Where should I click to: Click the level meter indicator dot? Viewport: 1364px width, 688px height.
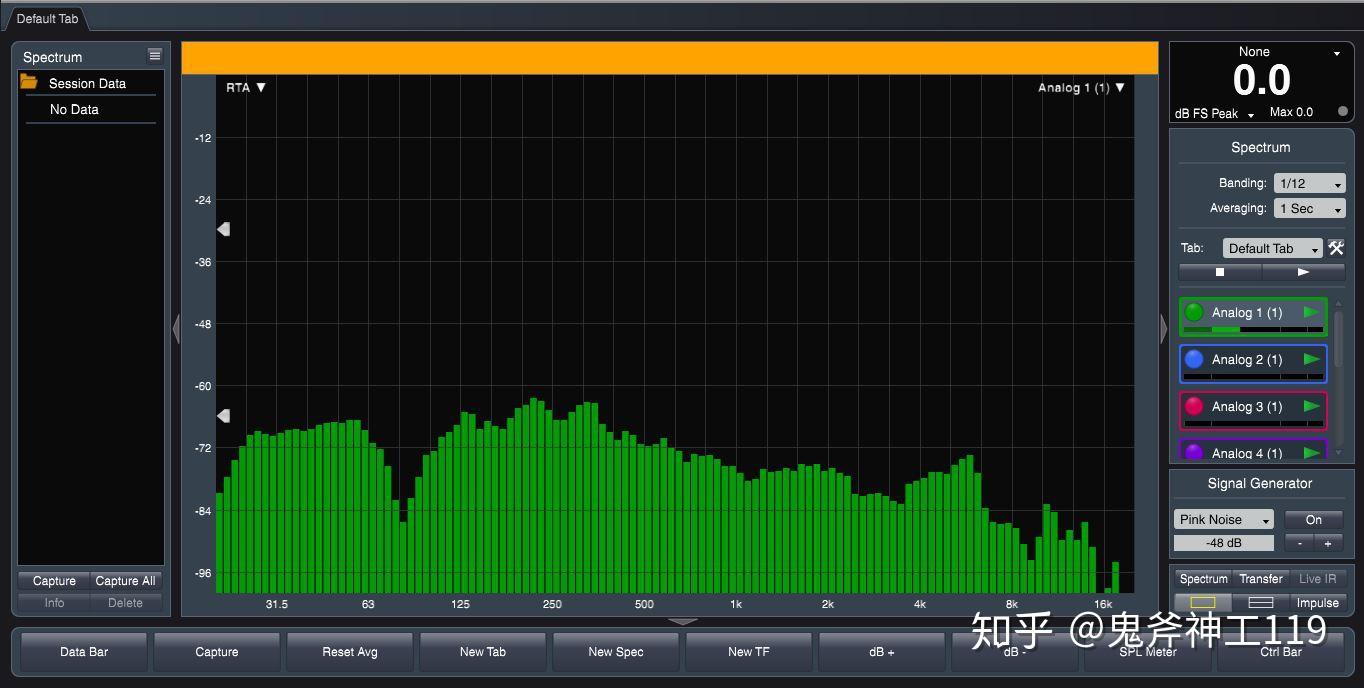(1342, 112)
